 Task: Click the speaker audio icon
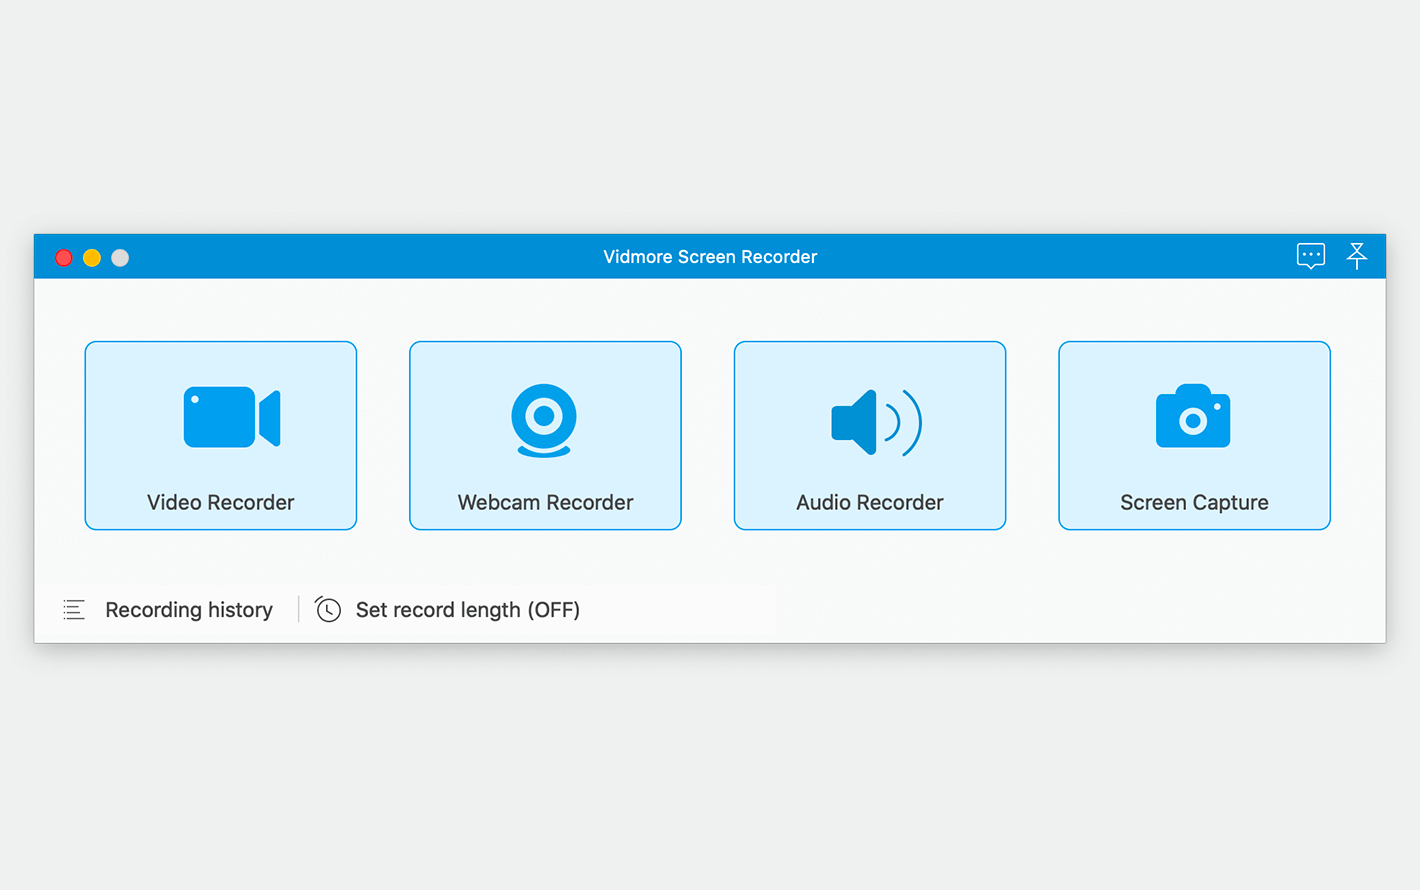876,422
